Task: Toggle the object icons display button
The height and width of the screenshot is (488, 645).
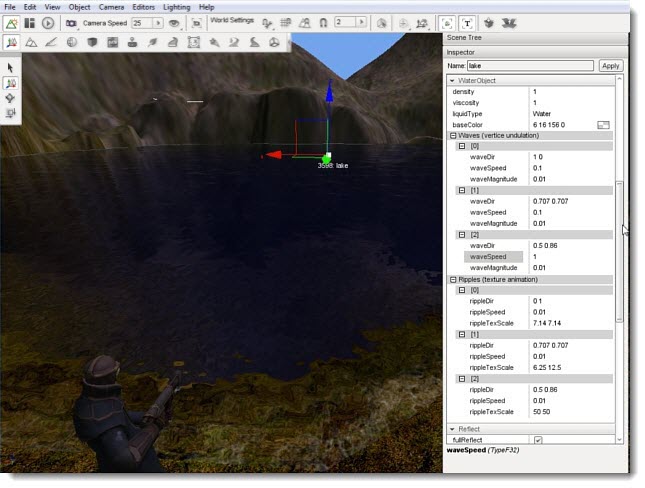Action: (447, 23)
